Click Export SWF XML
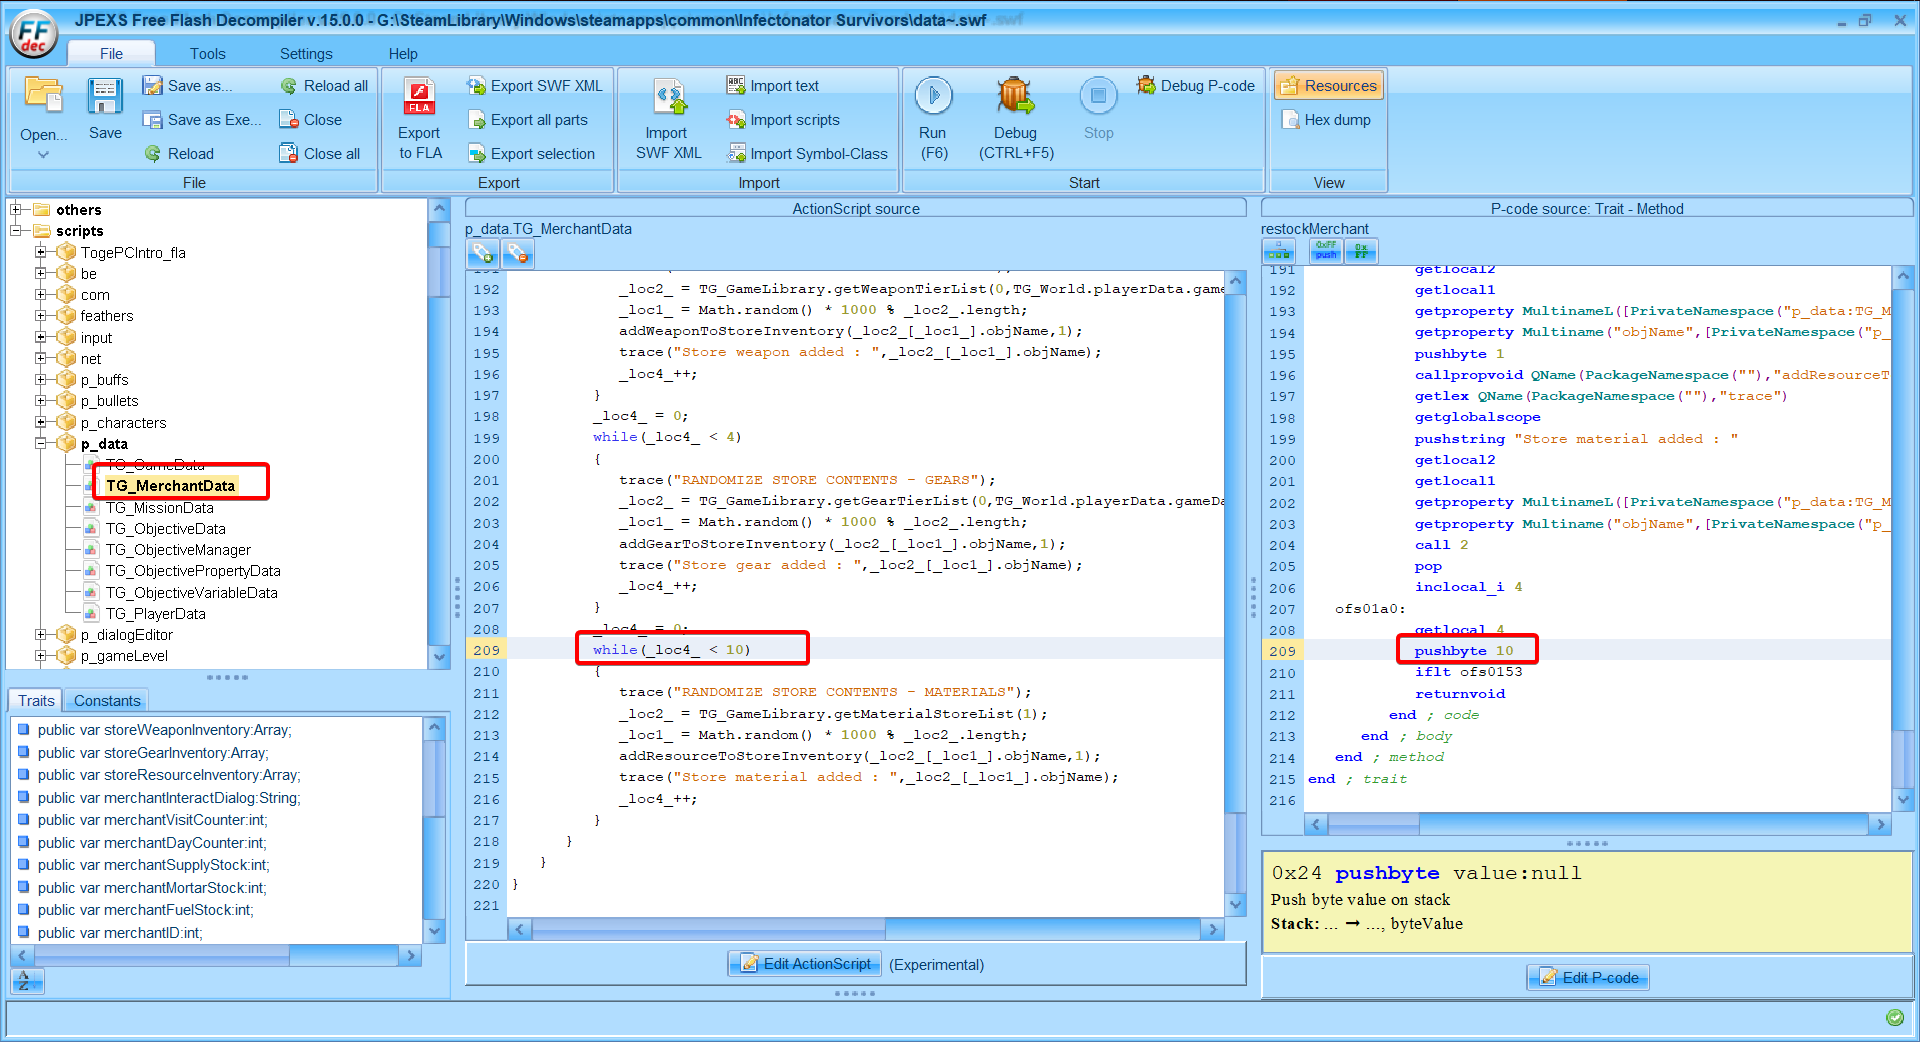 pos(535,86)
